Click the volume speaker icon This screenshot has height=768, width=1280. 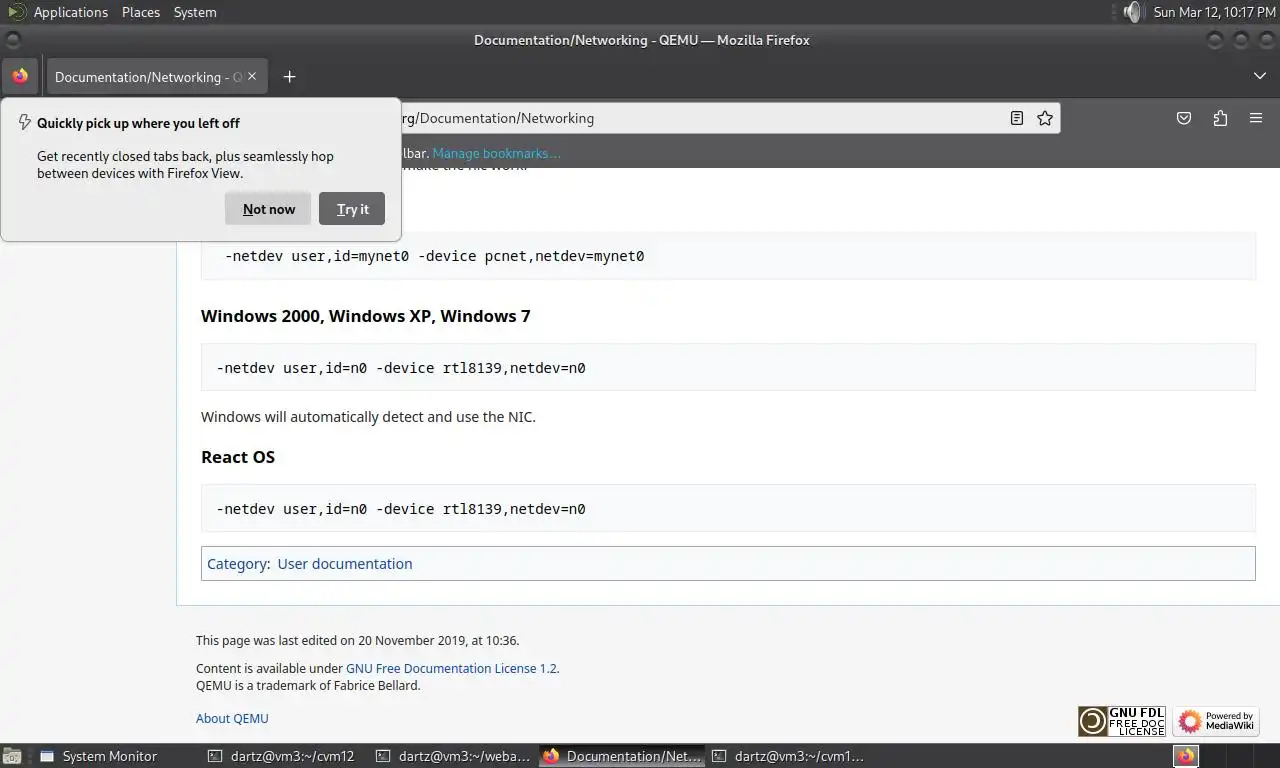(1131, 12)
